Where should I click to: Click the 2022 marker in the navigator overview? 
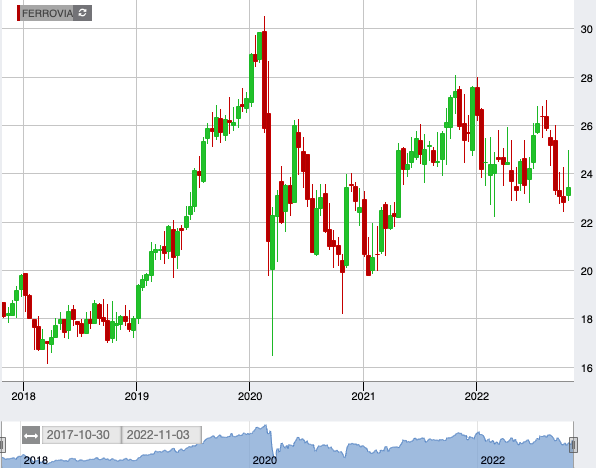[x=493, y=460]
